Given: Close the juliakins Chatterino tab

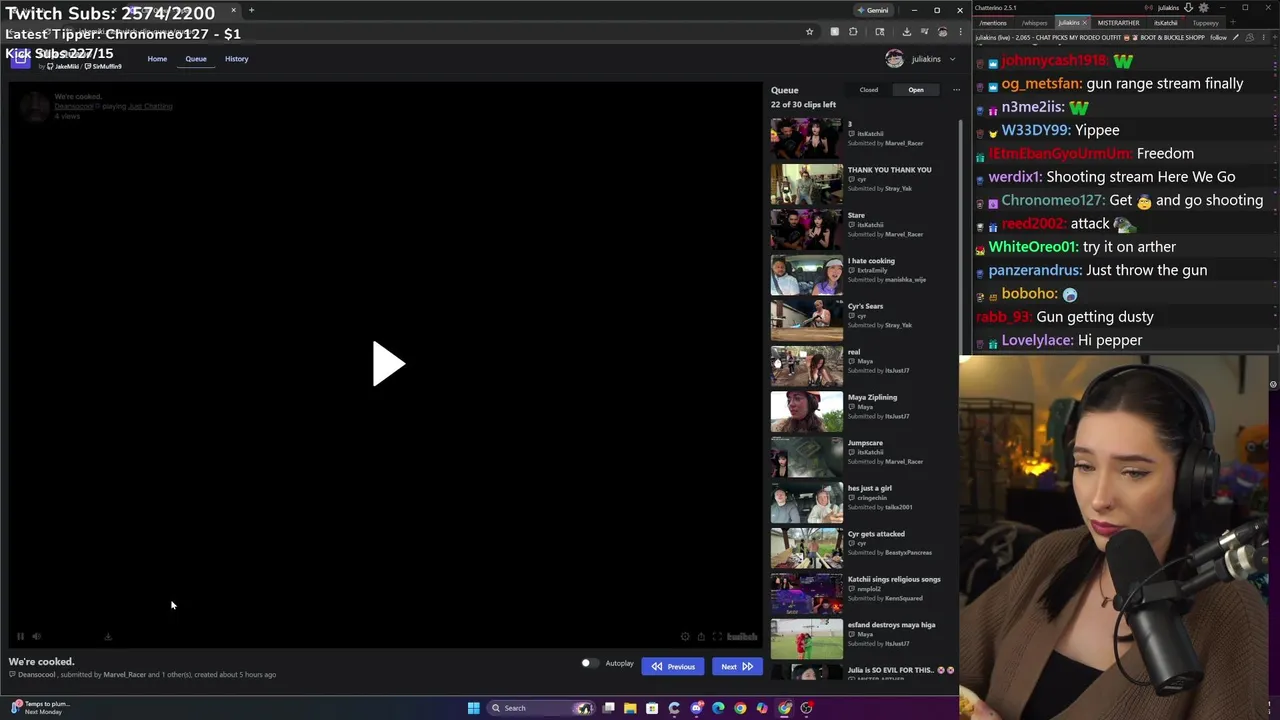Looking at the screenshot, I should point(1086,22).
